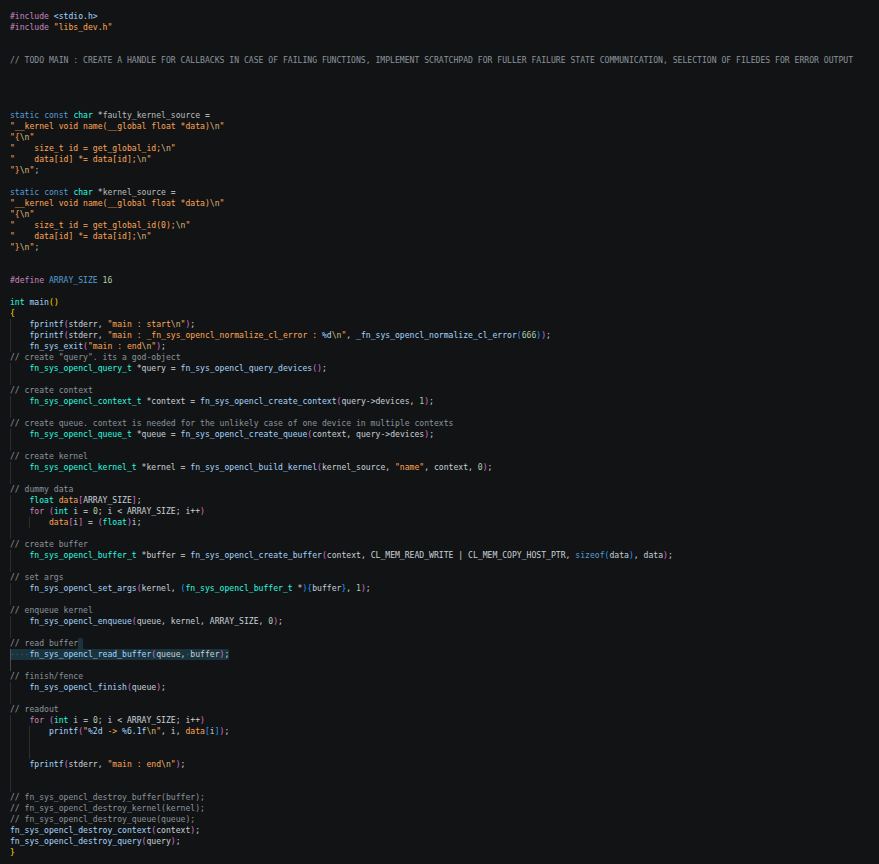Click the '// read buffer' comment
The height and width of the screenshot is (864, 879).
(44, 643)
